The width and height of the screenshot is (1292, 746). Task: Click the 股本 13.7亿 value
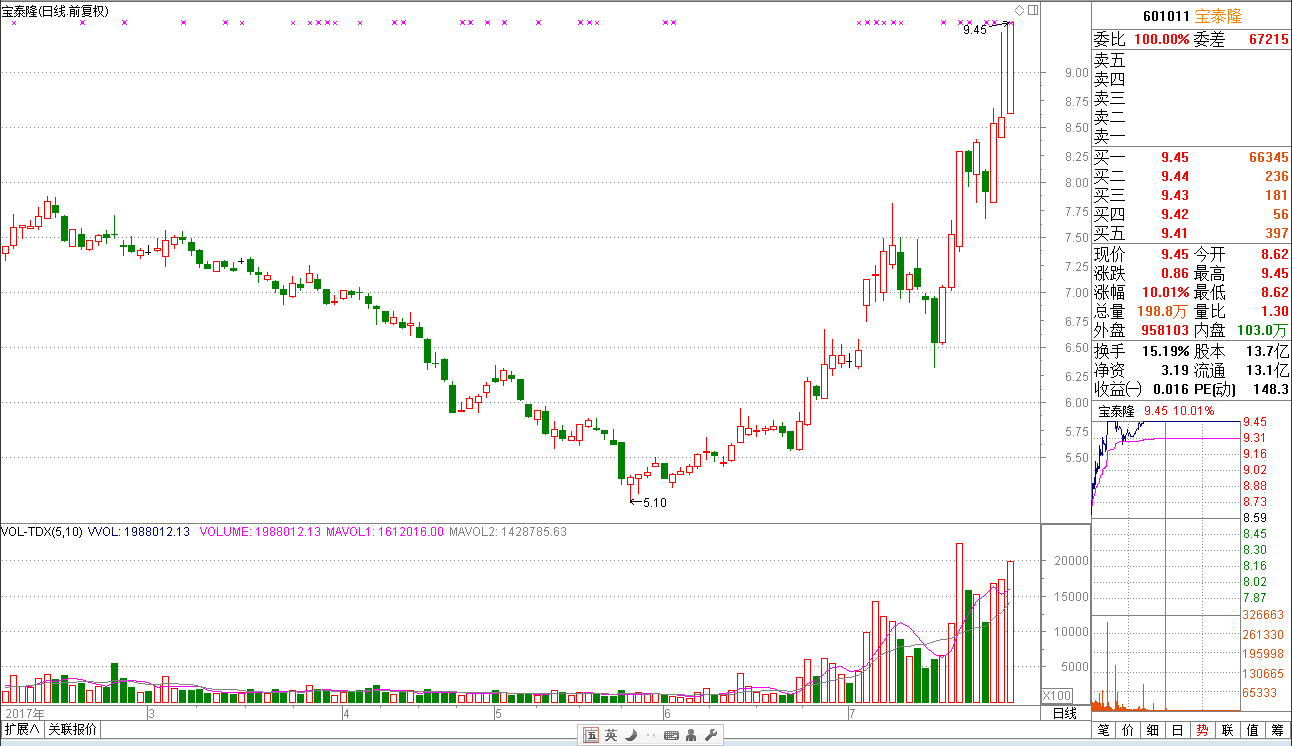point(1268,351)
